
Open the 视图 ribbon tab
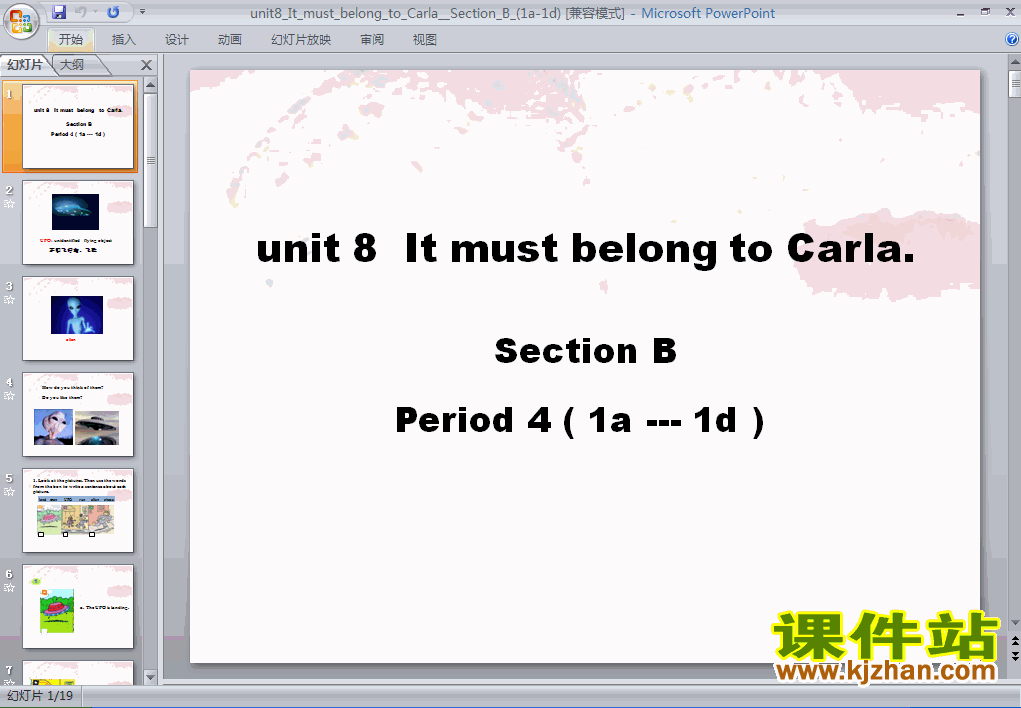425,40
